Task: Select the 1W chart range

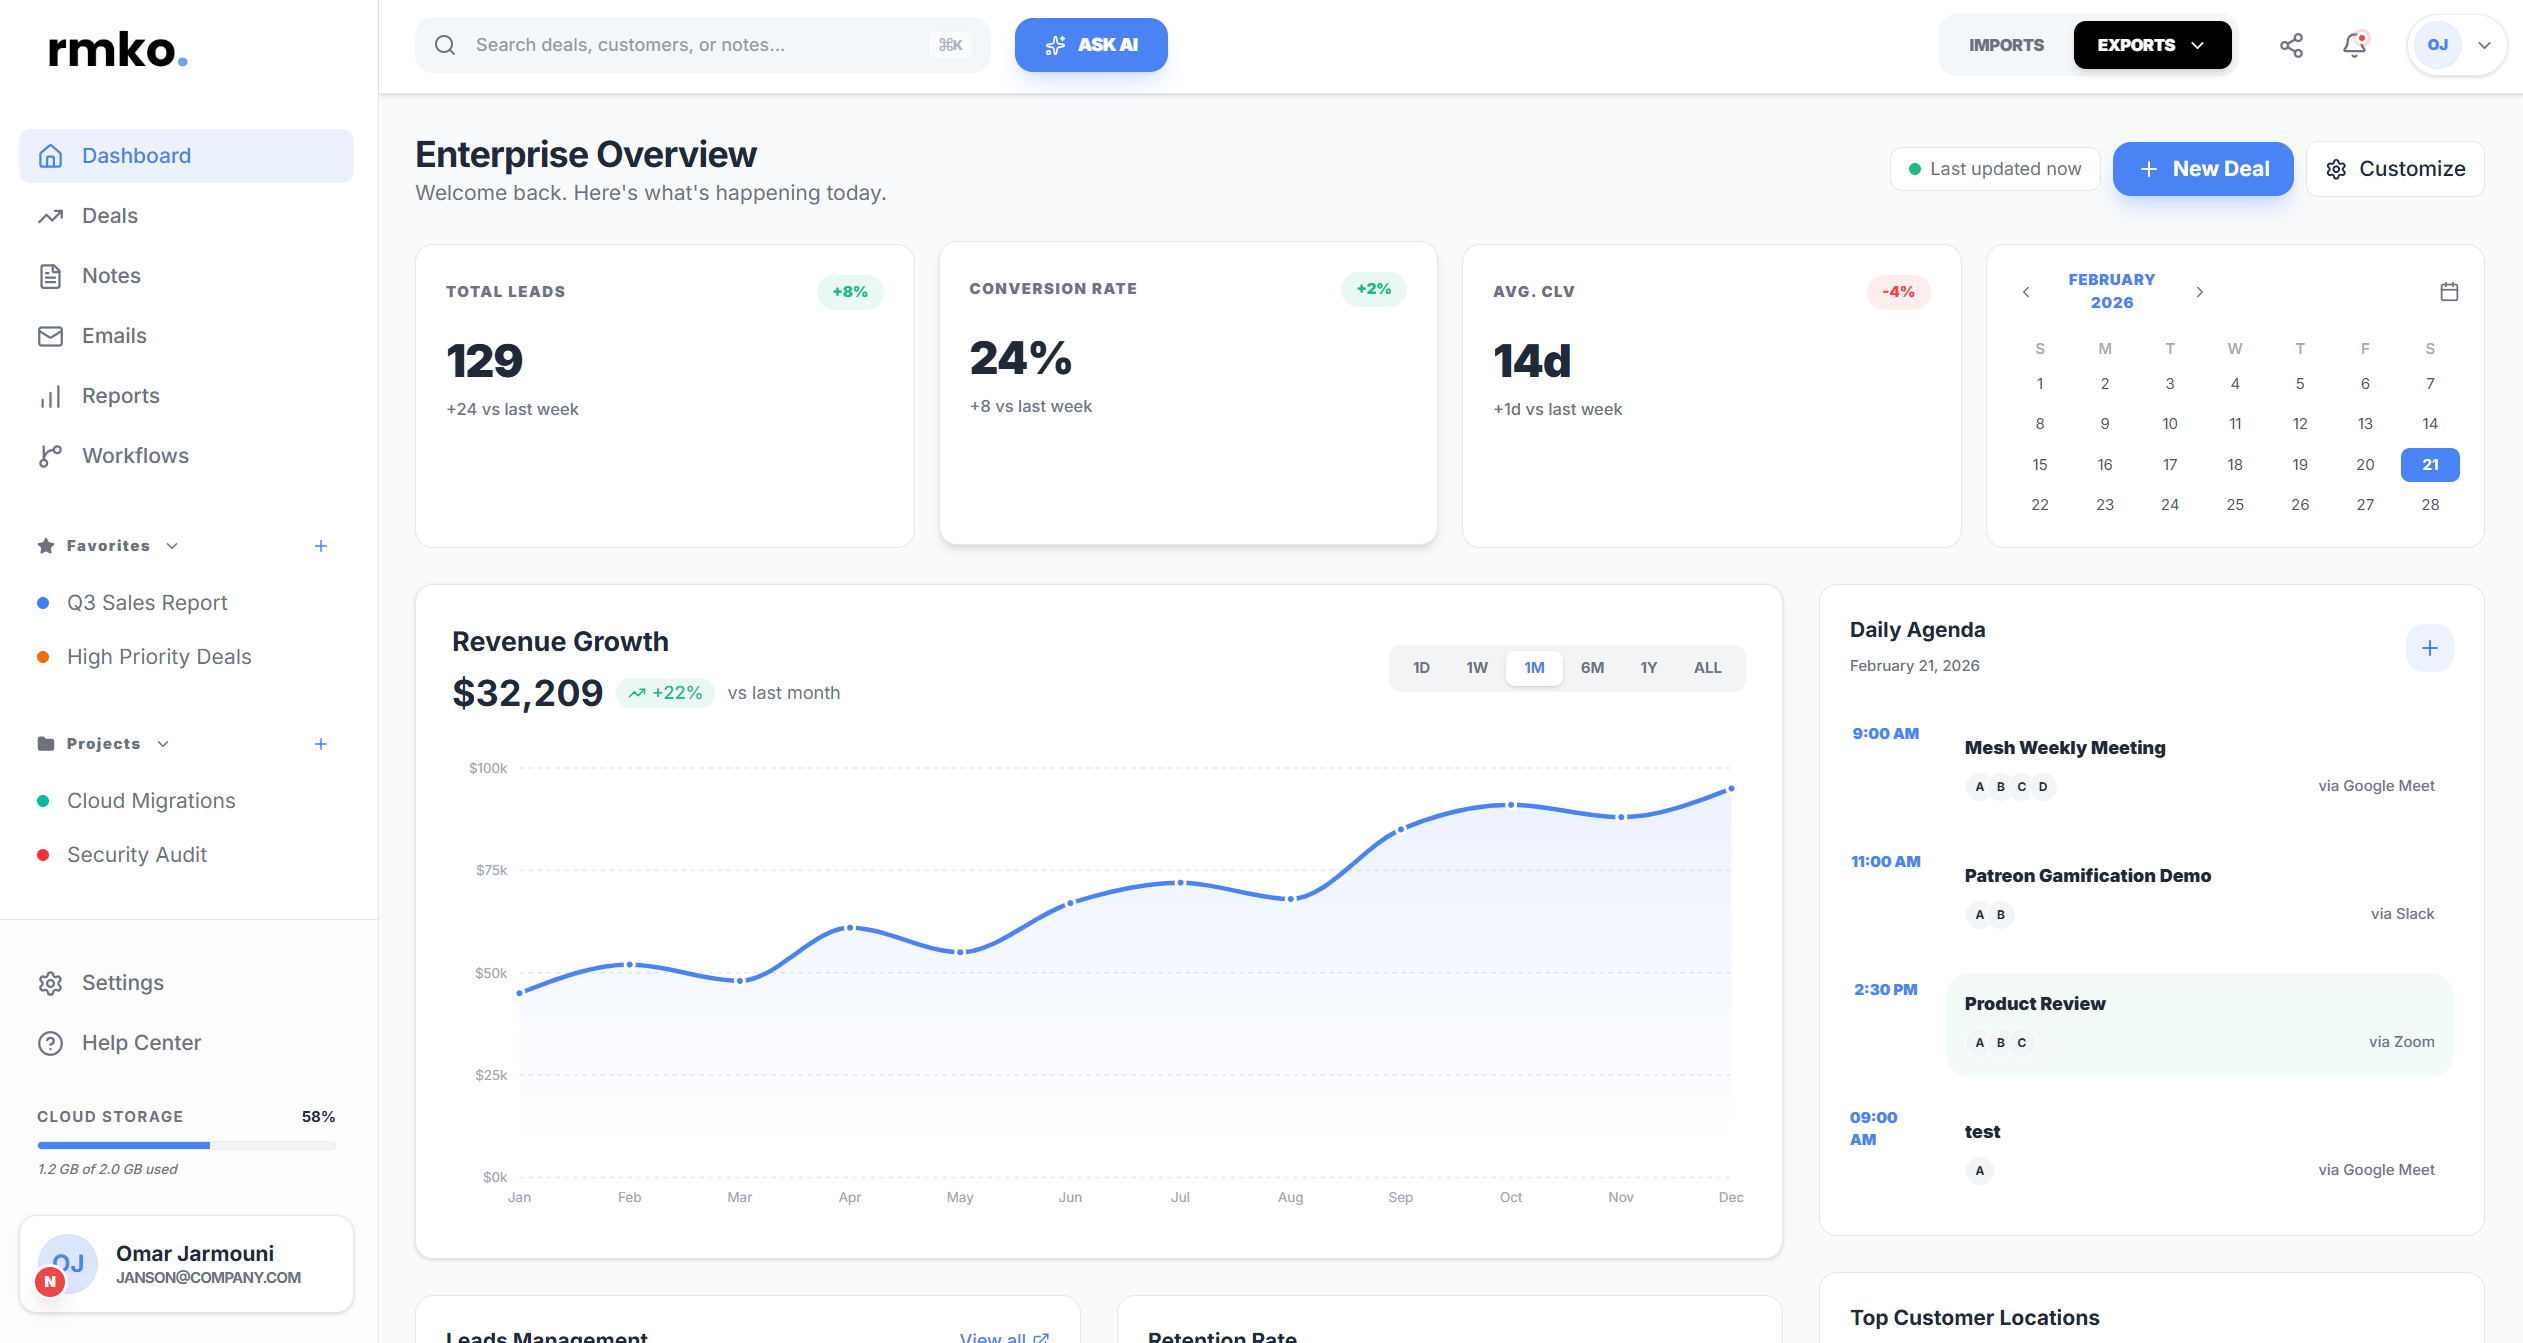Action: pos(1476,668)
